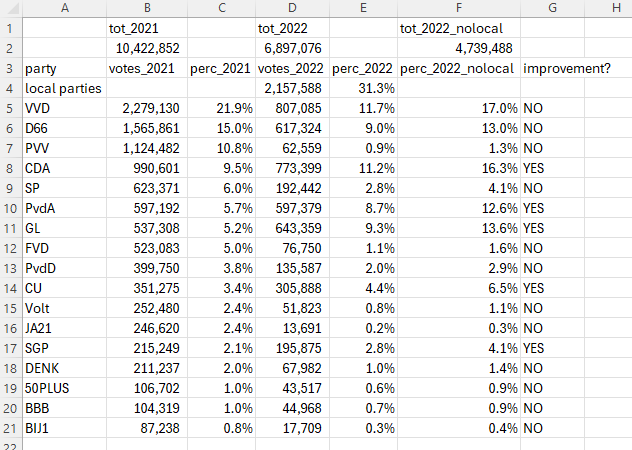The width and height of the screenshot is (632, 450).
Task: Select SGP votes_2022 value 195,875
Action: [293, 348]
